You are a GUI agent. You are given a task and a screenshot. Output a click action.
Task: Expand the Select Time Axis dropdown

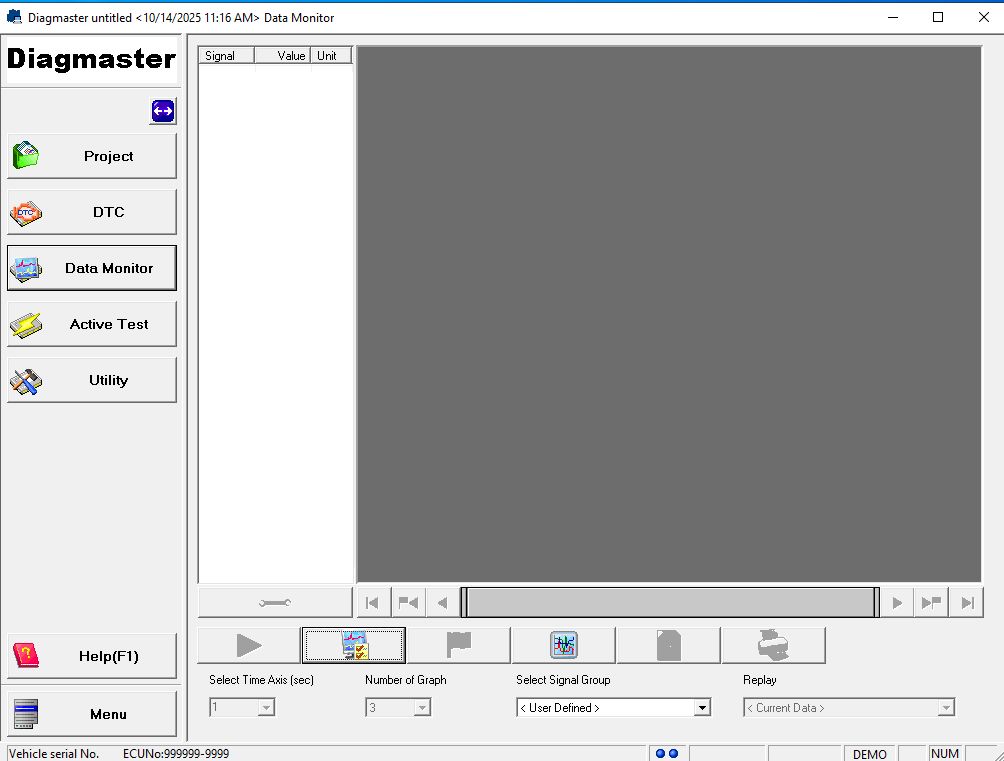265,707
